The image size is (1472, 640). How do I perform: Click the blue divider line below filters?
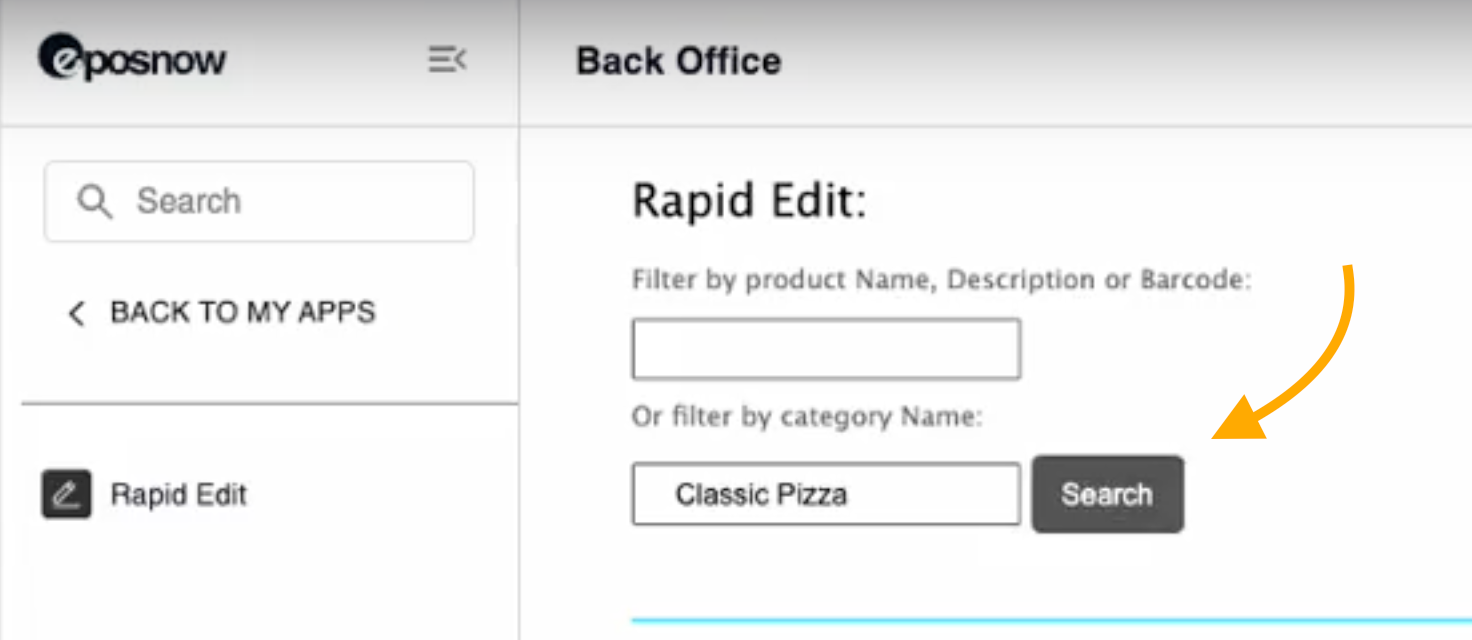pyautogui.click(x=1050, y=621)
